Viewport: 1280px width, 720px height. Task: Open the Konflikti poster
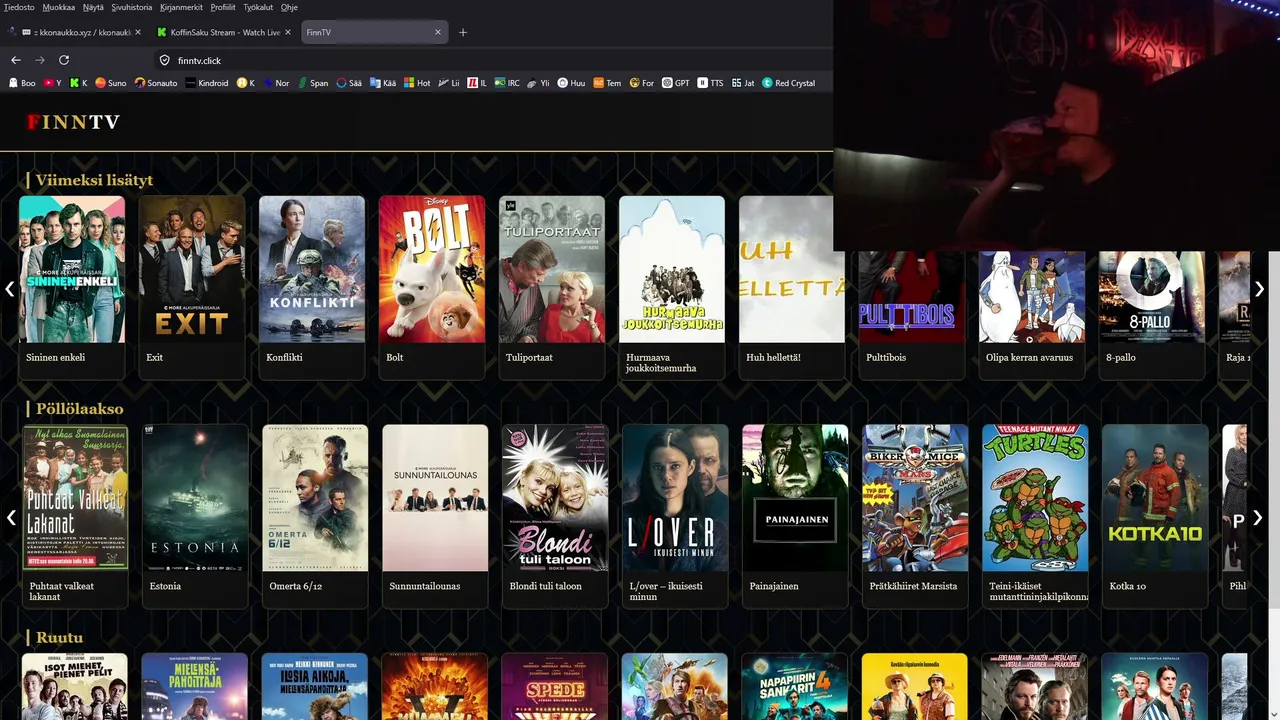312,269
